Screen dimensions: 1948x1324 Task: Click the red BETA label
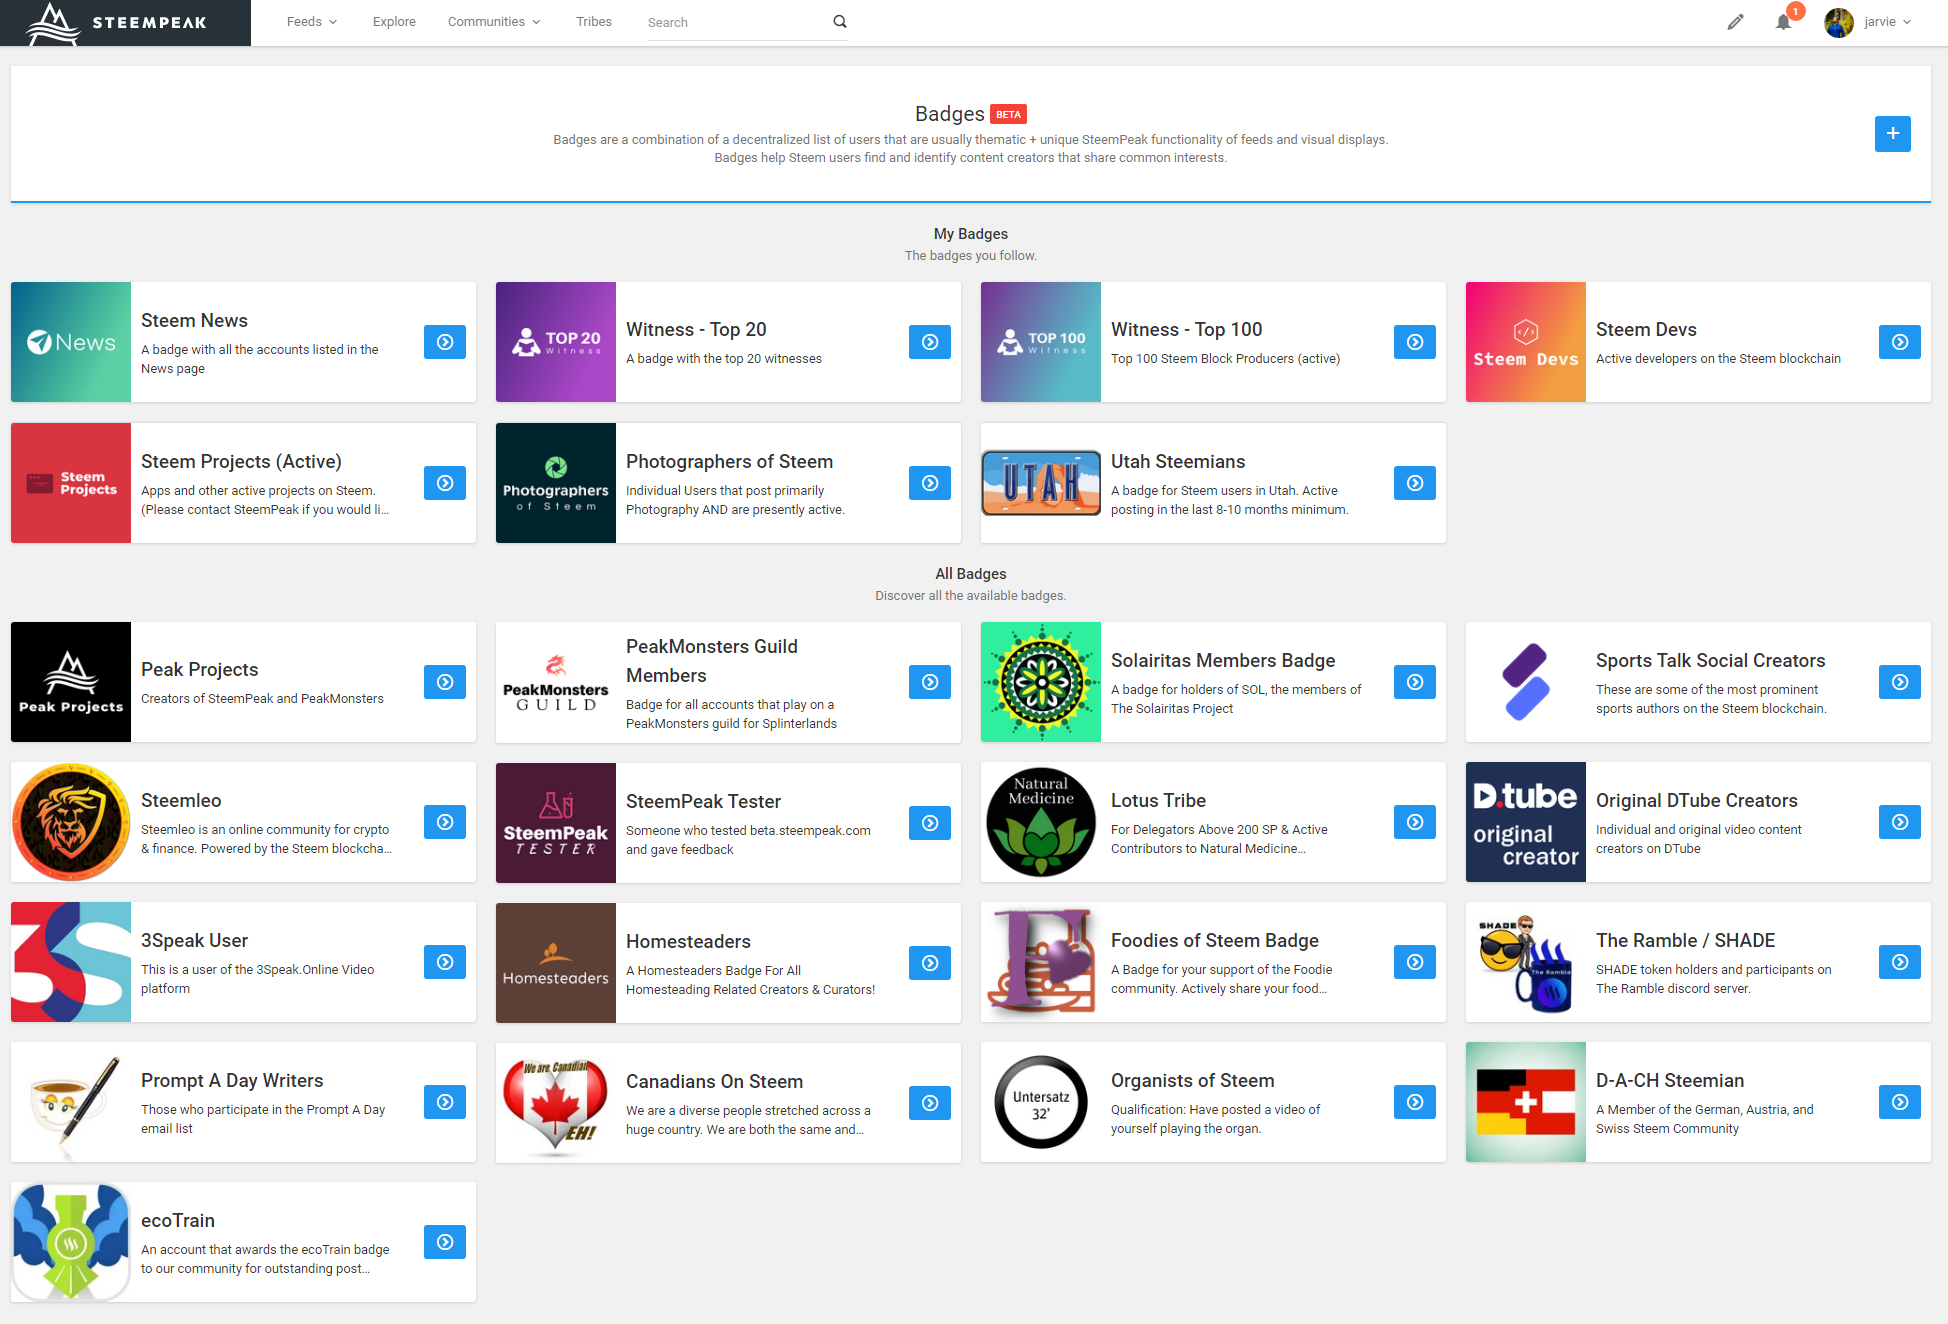click(x=1008, y=114)
